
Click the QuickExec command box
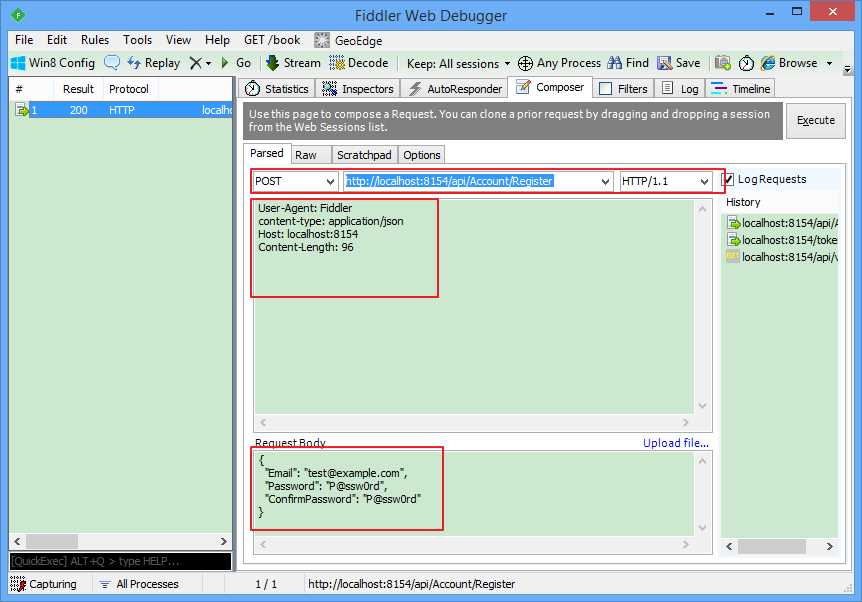point(120,561)
